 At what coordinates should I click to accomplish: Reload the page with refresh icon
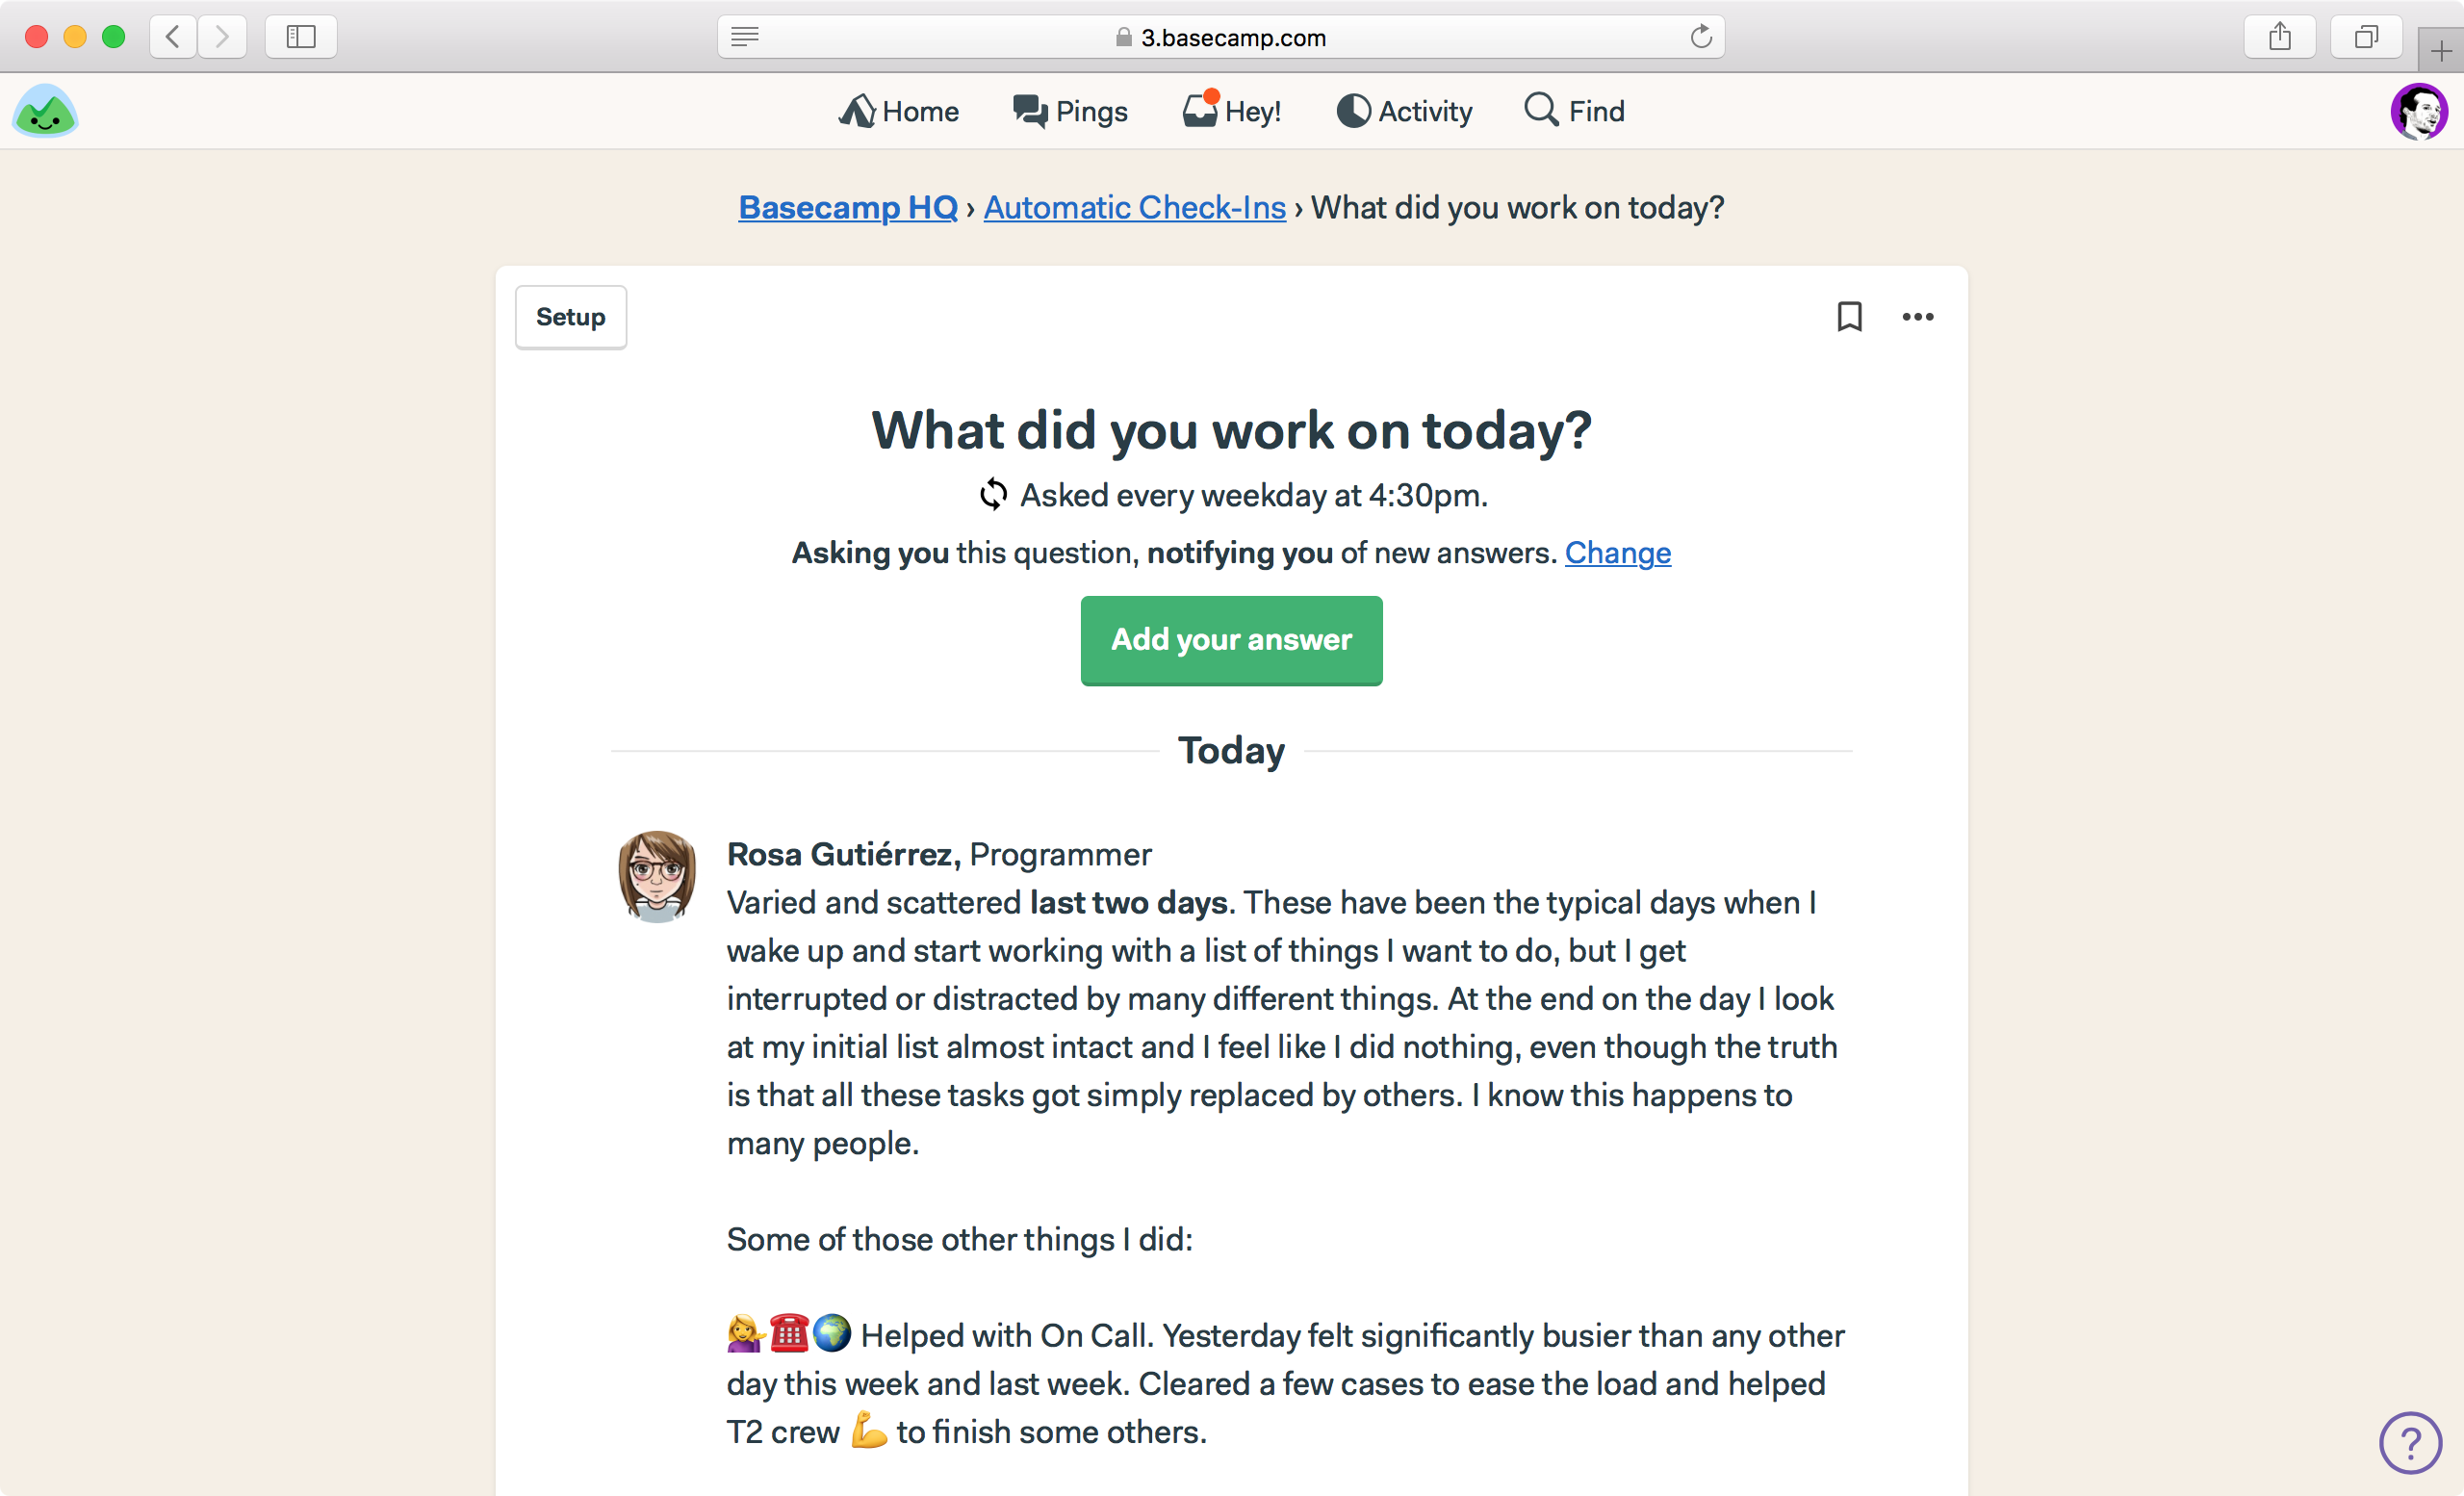pos(1700,37)
